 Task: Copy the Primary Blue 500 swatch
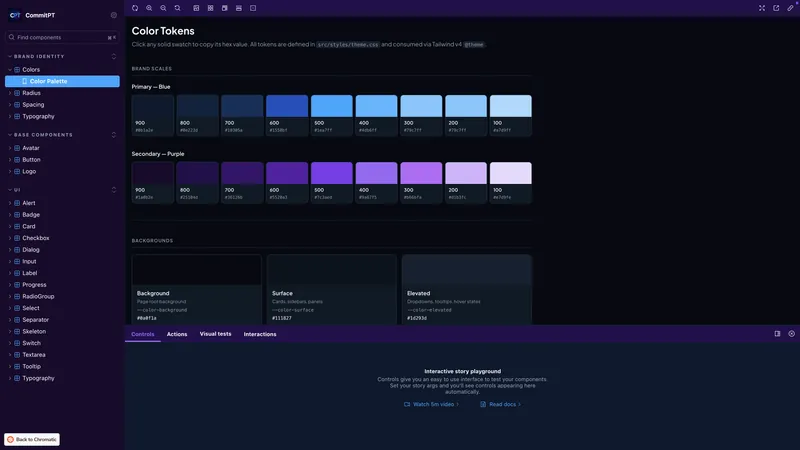coord(332,115)
